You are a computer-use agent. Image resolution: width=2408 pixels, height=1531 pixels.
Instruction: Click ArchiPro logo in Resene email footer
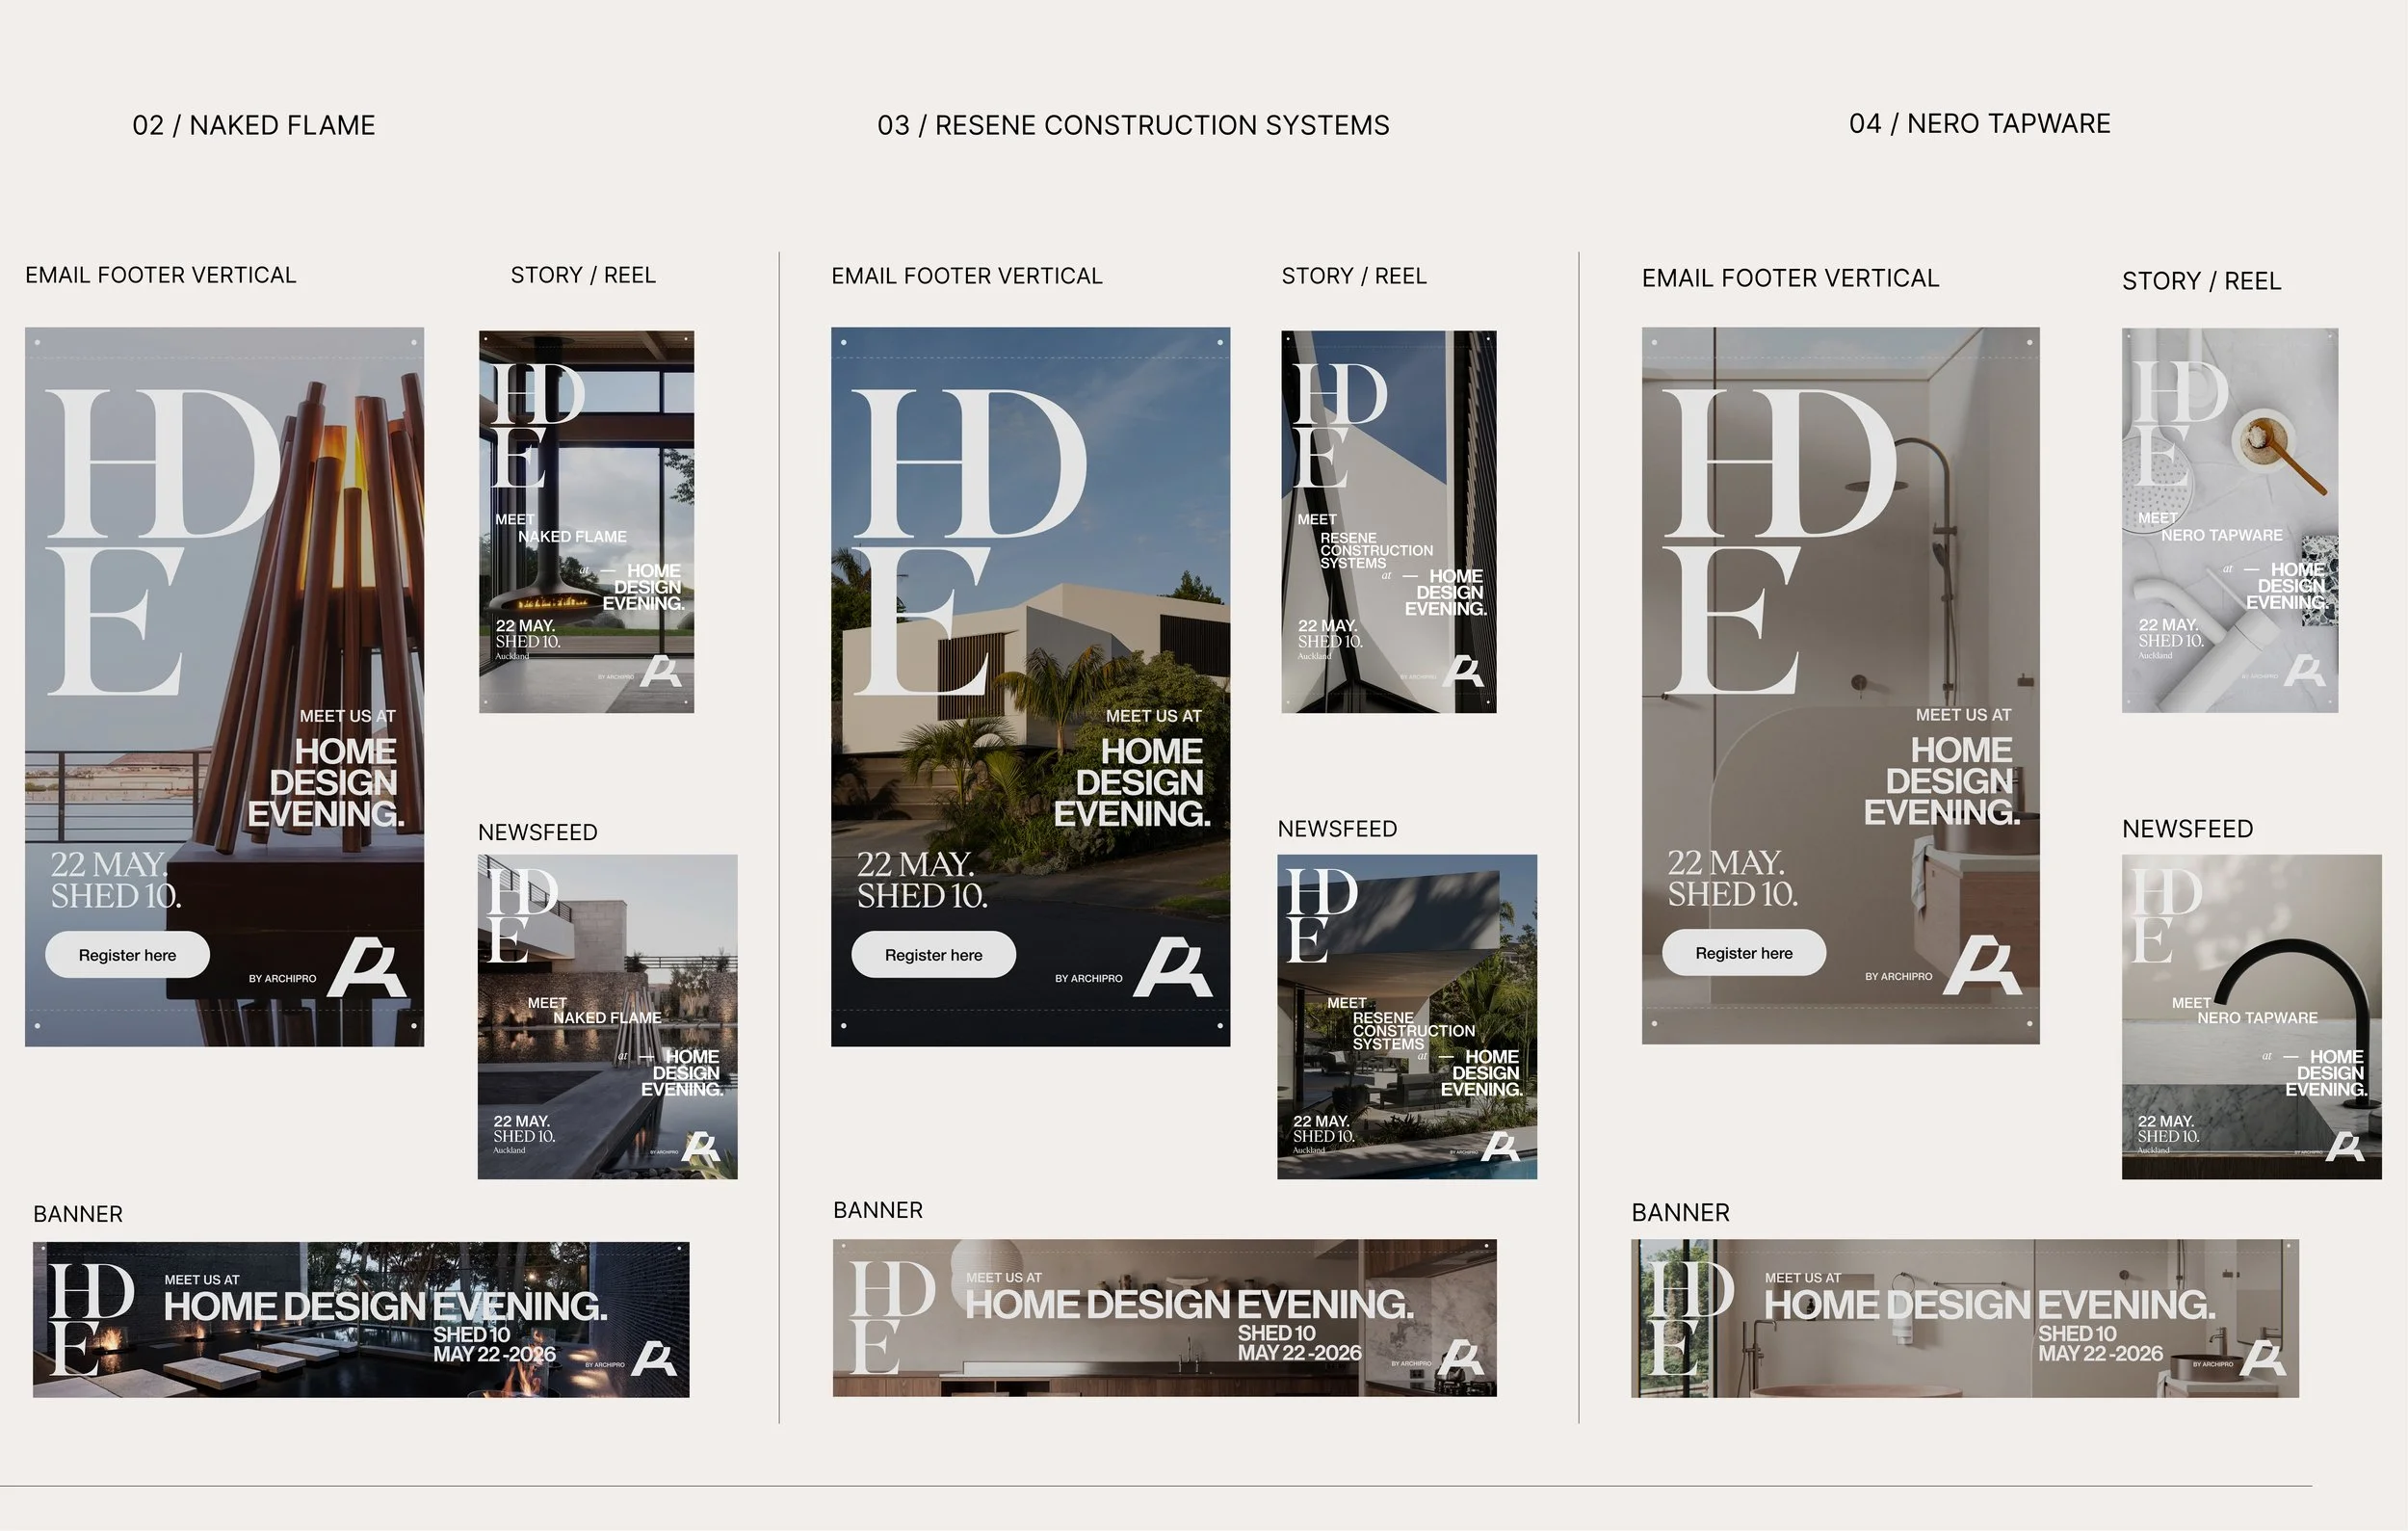1173,967
